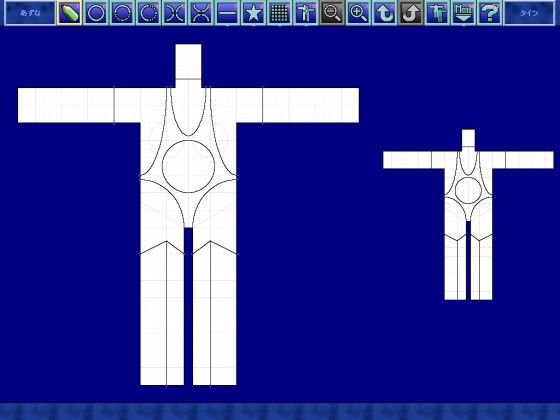Zoom out with the minus magnifier

[332, 13]
